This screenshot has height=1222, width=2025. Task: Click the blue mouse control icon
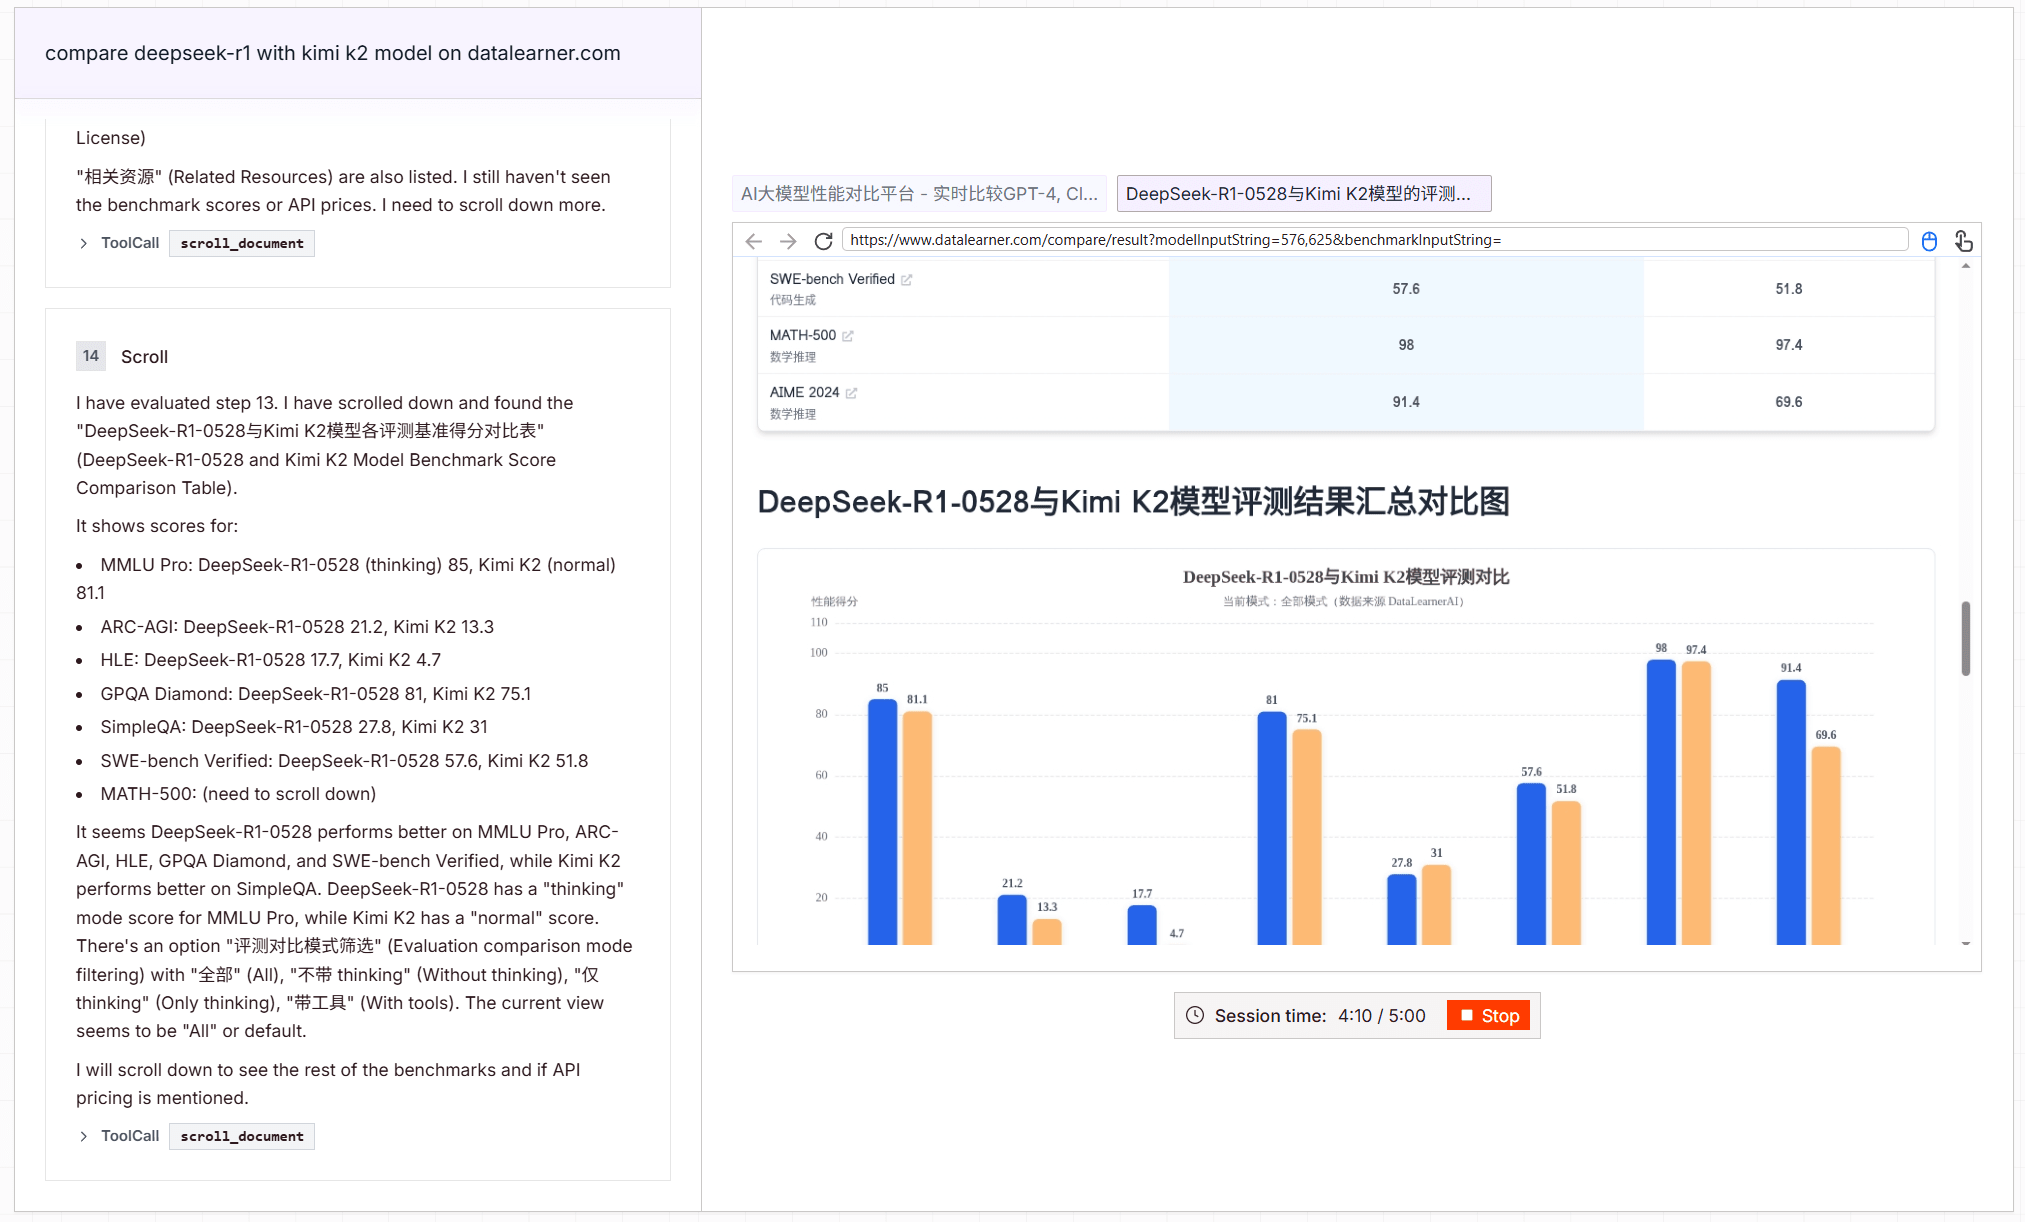click(x=1929, y=241)
